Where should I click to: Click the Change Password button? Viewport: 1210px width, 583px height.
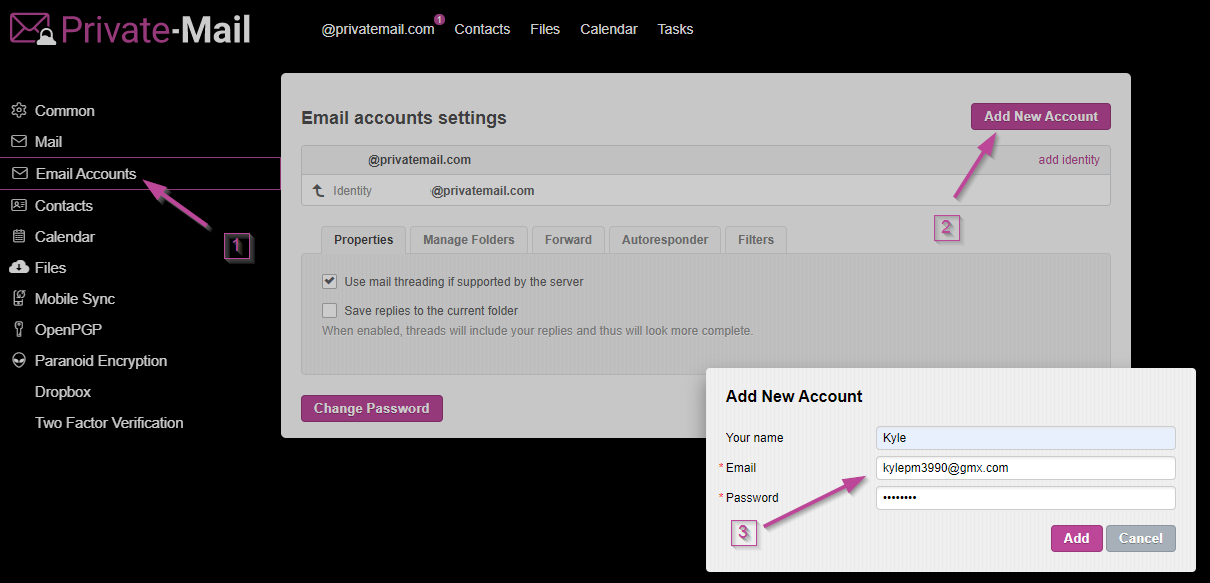tap(371, 408)
